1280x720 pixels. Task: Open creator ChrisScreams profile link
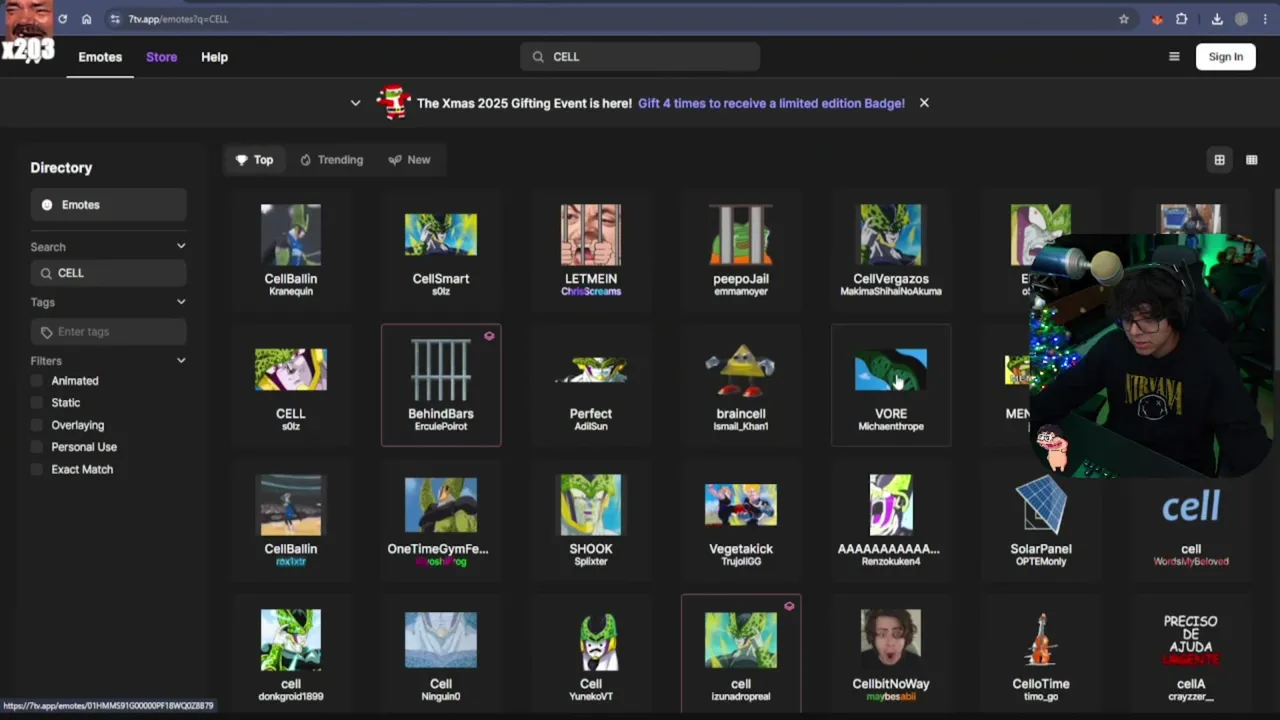tap(591, 292)
